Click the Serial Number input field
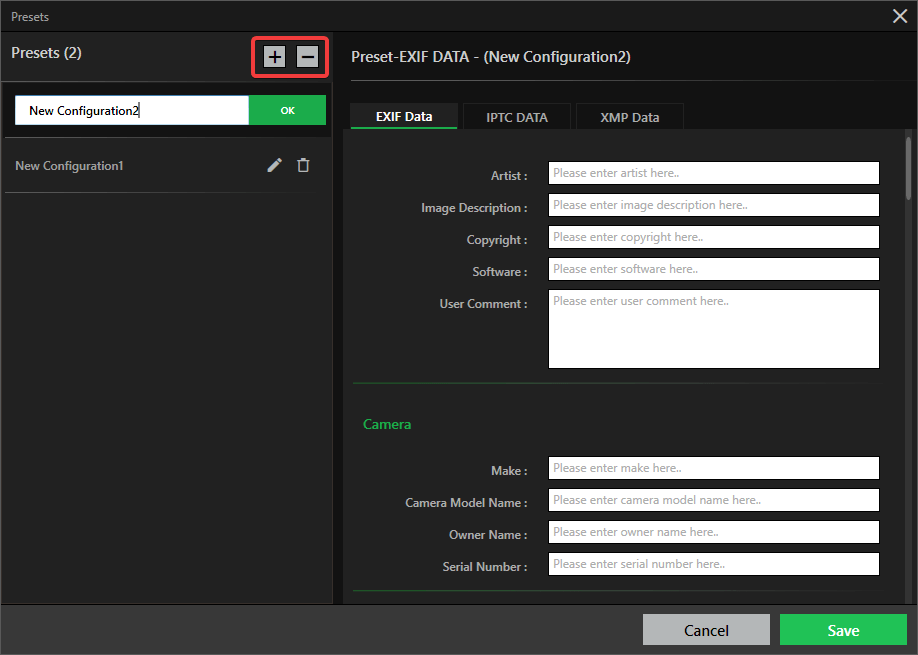Image resolution: width=918 pixels, height=655 pixels. click(x=713, y=563)
